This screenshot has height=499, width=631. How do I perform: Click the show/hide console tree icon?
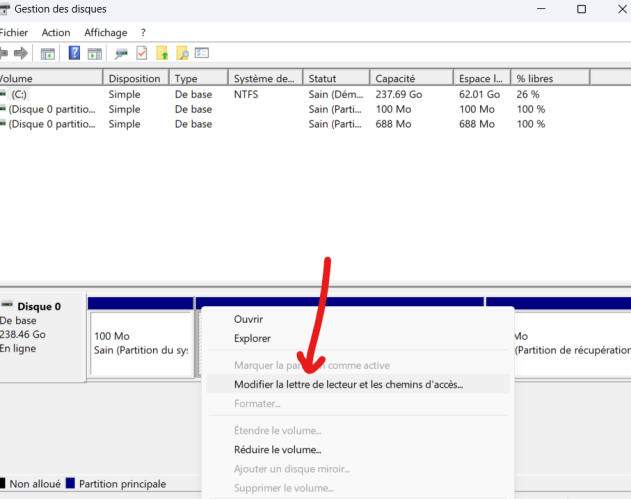pyautogui.click(x=47, y=53)
